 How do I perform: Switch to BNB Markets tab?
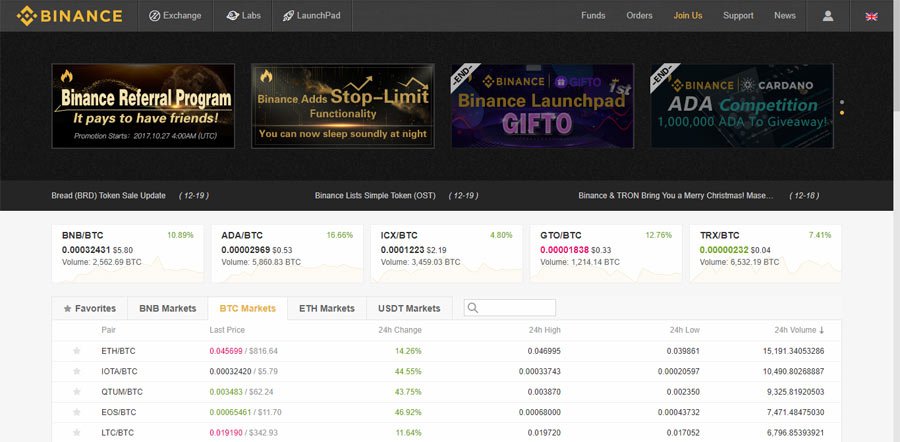tap(168, 308)
